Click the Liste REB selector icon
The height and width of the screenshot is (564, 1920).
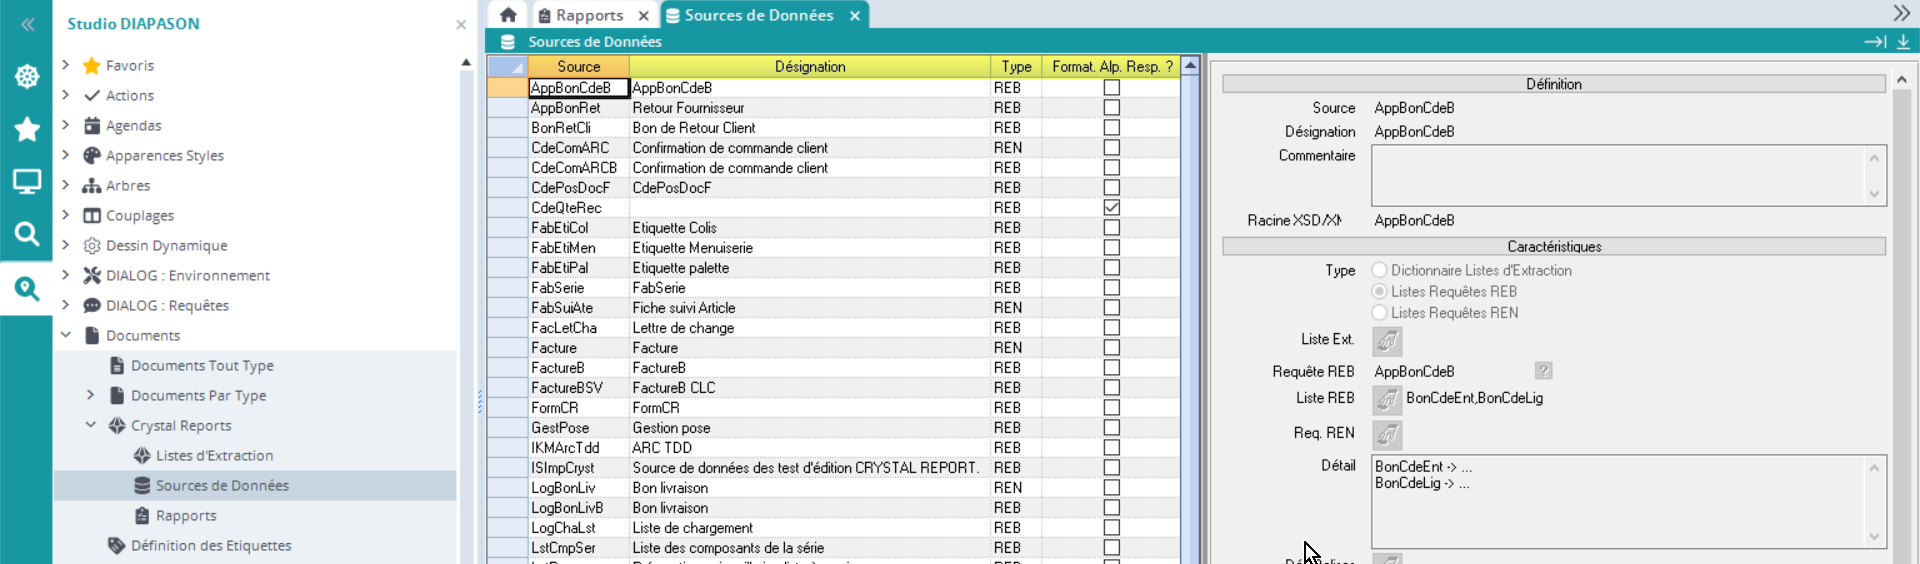click(1387, 399)
